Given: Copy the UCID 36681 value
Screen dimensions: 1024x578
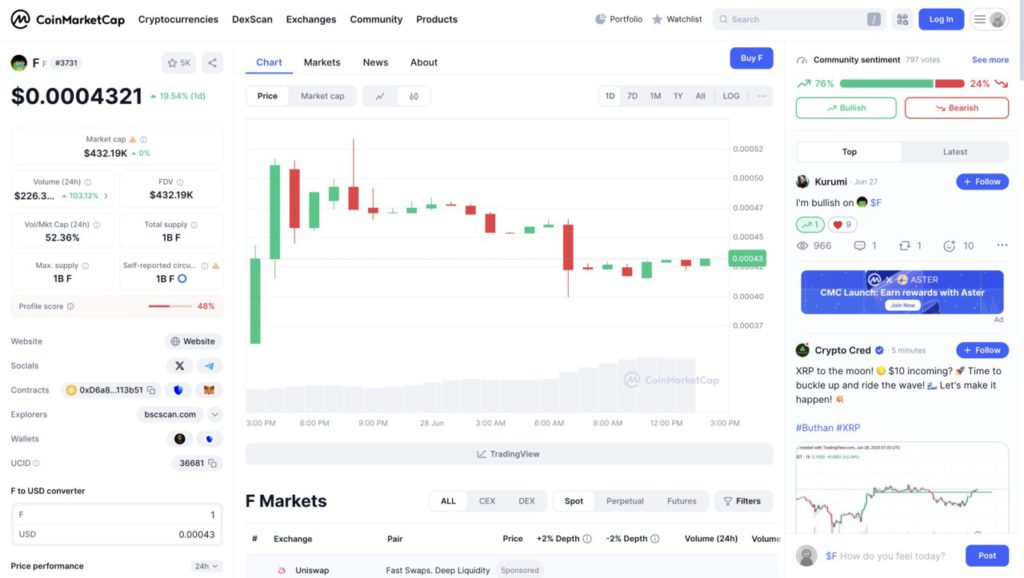Looking at the screenshot, I should (x=212, y=463).
